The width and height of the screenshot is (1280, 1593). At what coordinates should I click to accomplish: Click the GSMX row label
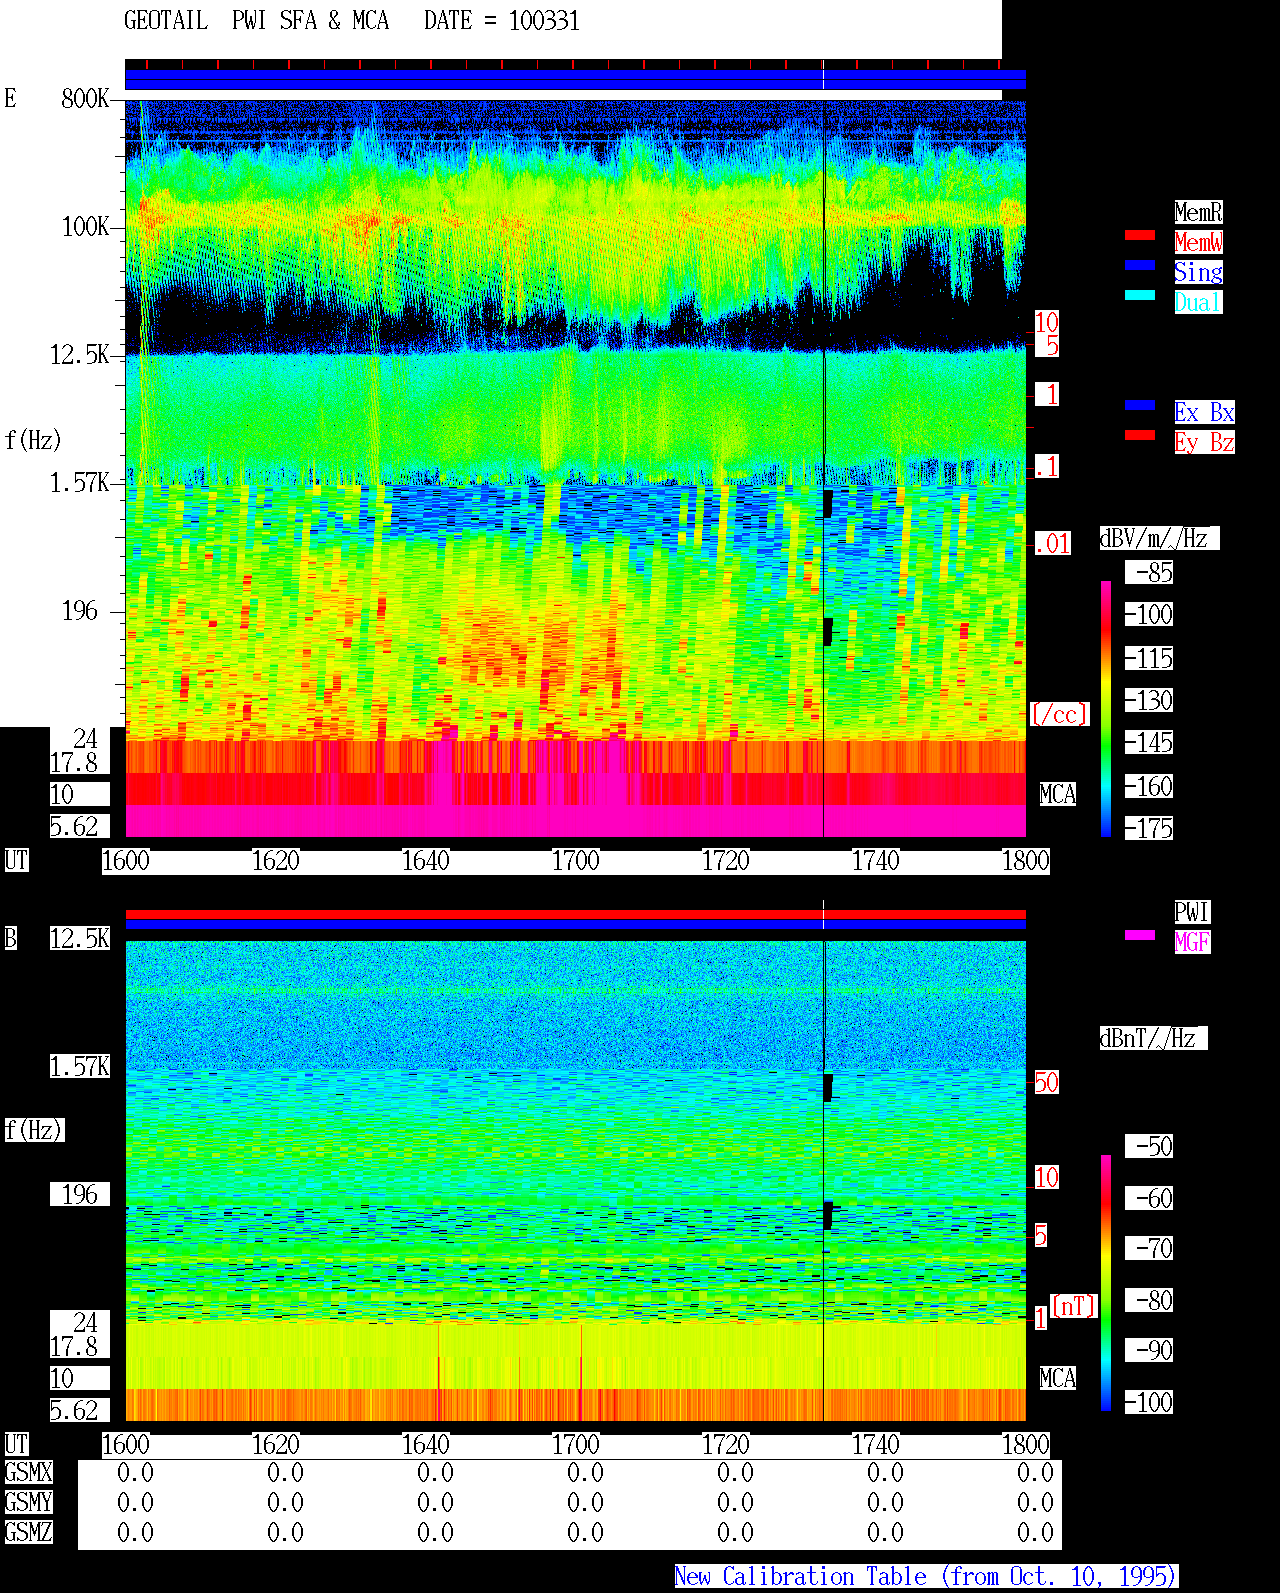coord(28,1473)
